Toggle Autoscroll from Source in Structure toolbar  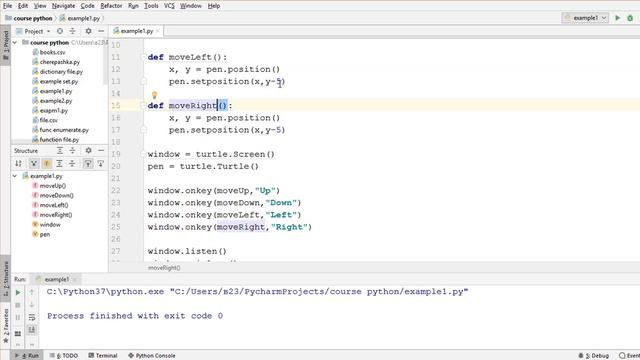tap(100, 164)
